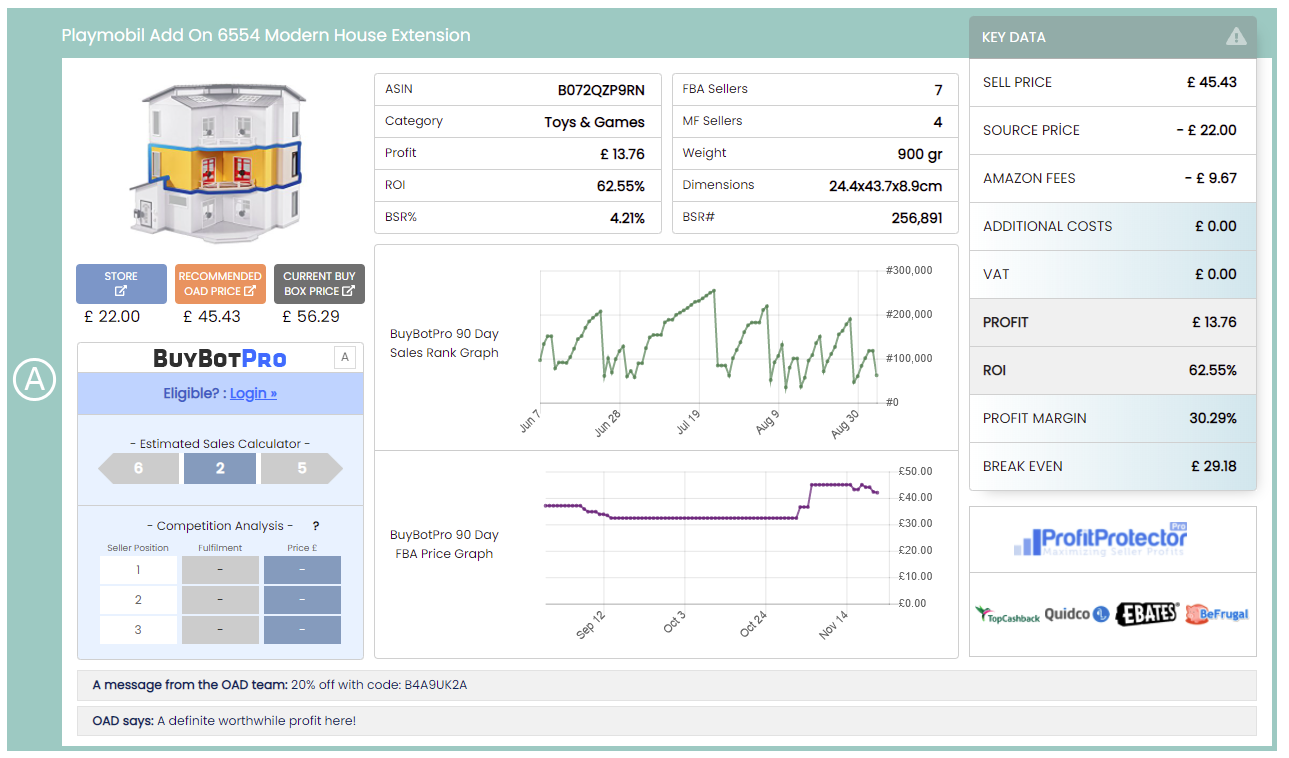Click seller position 2 cell

point(138,600)
